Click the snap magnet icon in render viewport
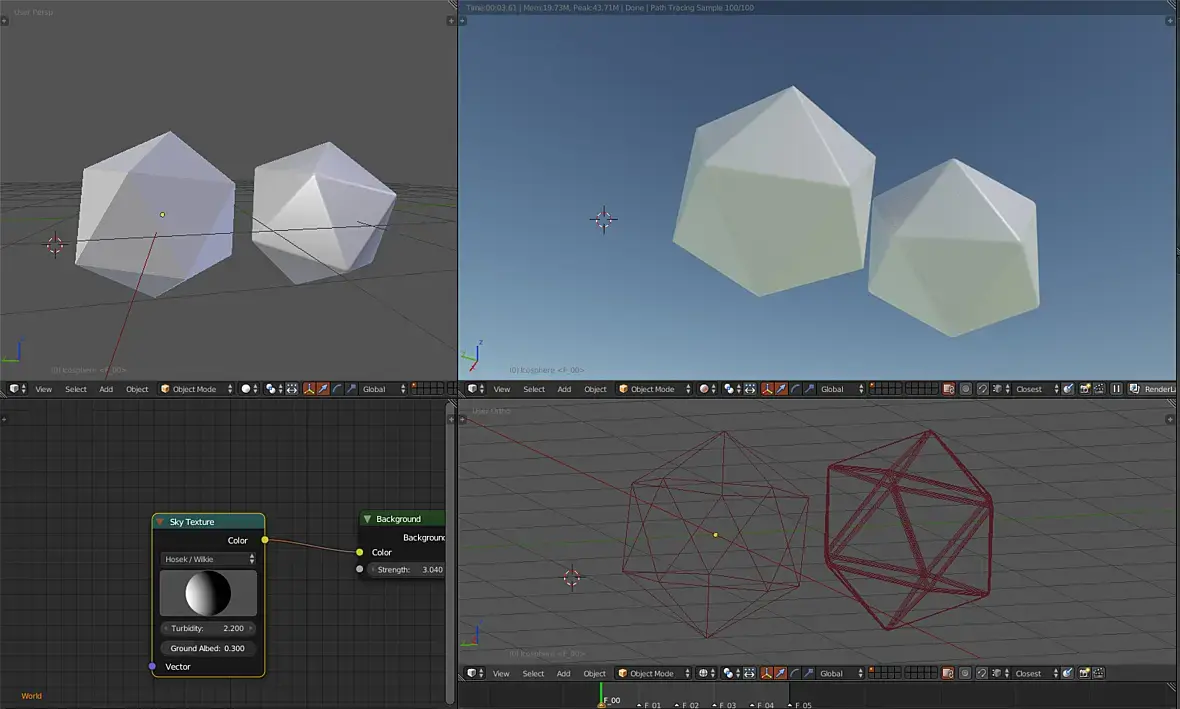The image size is (1180, 709). tap(983, 389)
